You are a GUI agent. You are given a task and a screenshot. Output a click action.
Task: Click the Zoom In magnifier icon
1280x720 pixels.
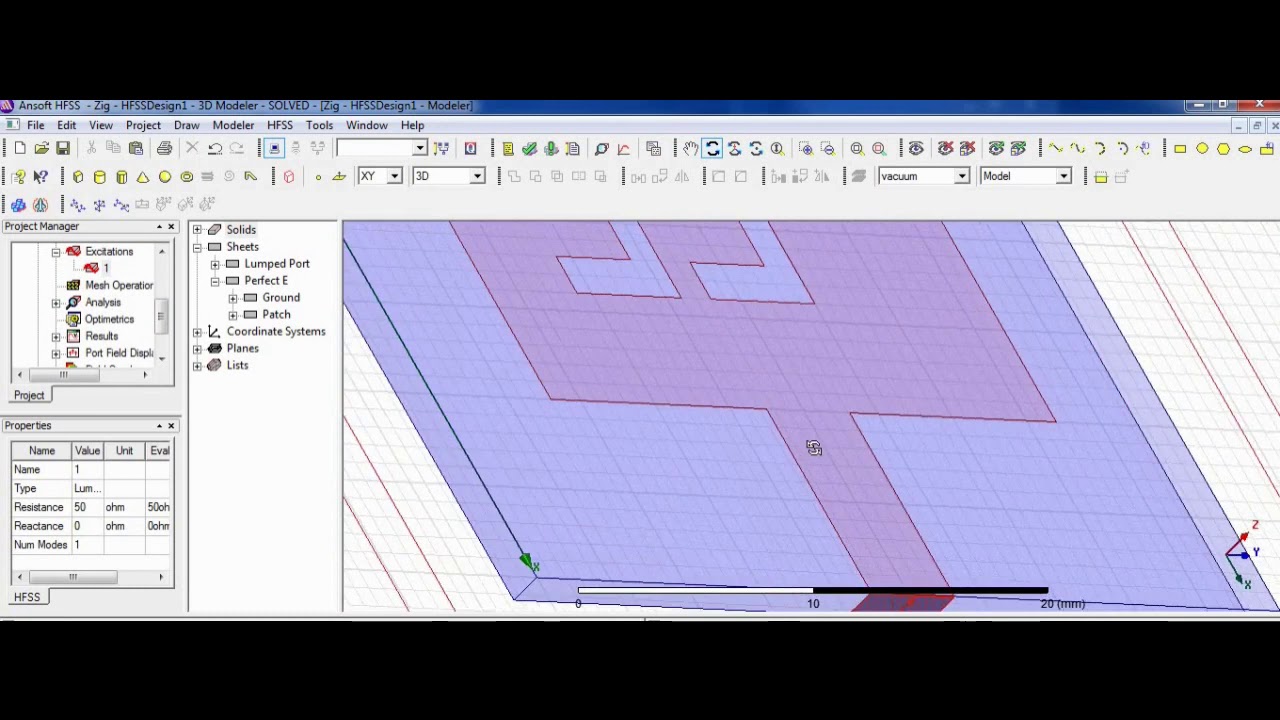click(x=806, y=148)
